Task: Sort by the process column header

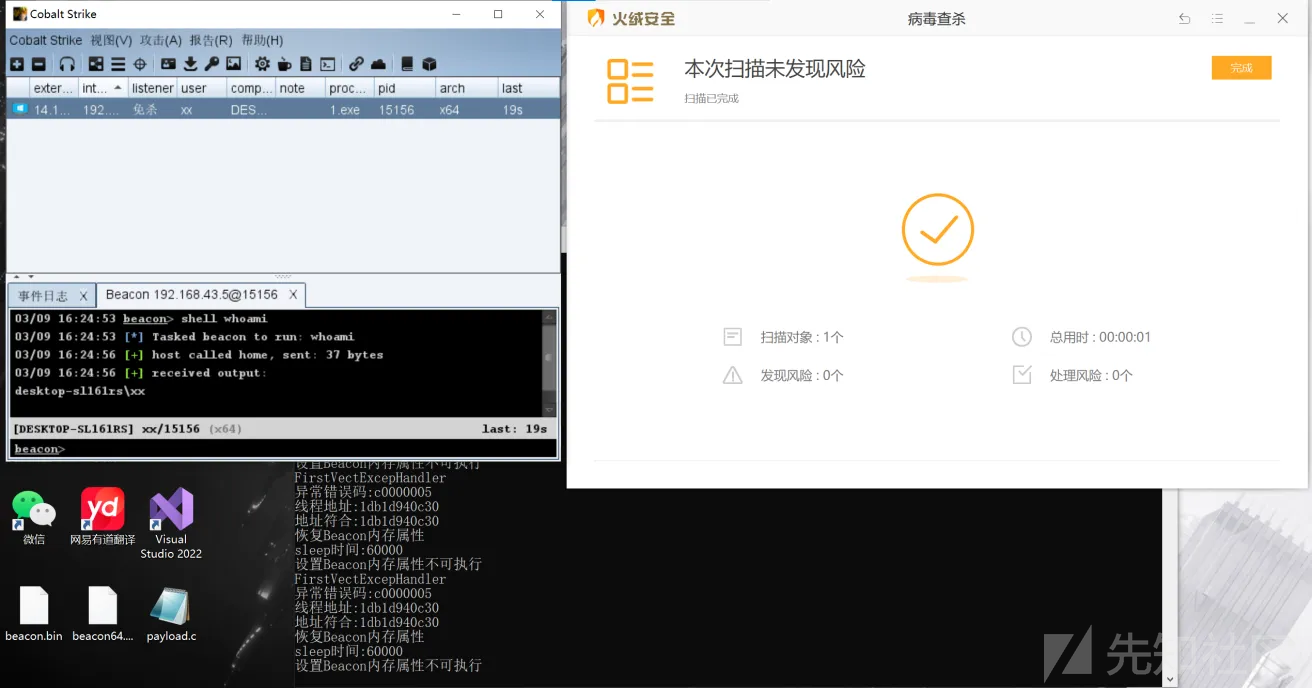Action: tap(350, 88)
